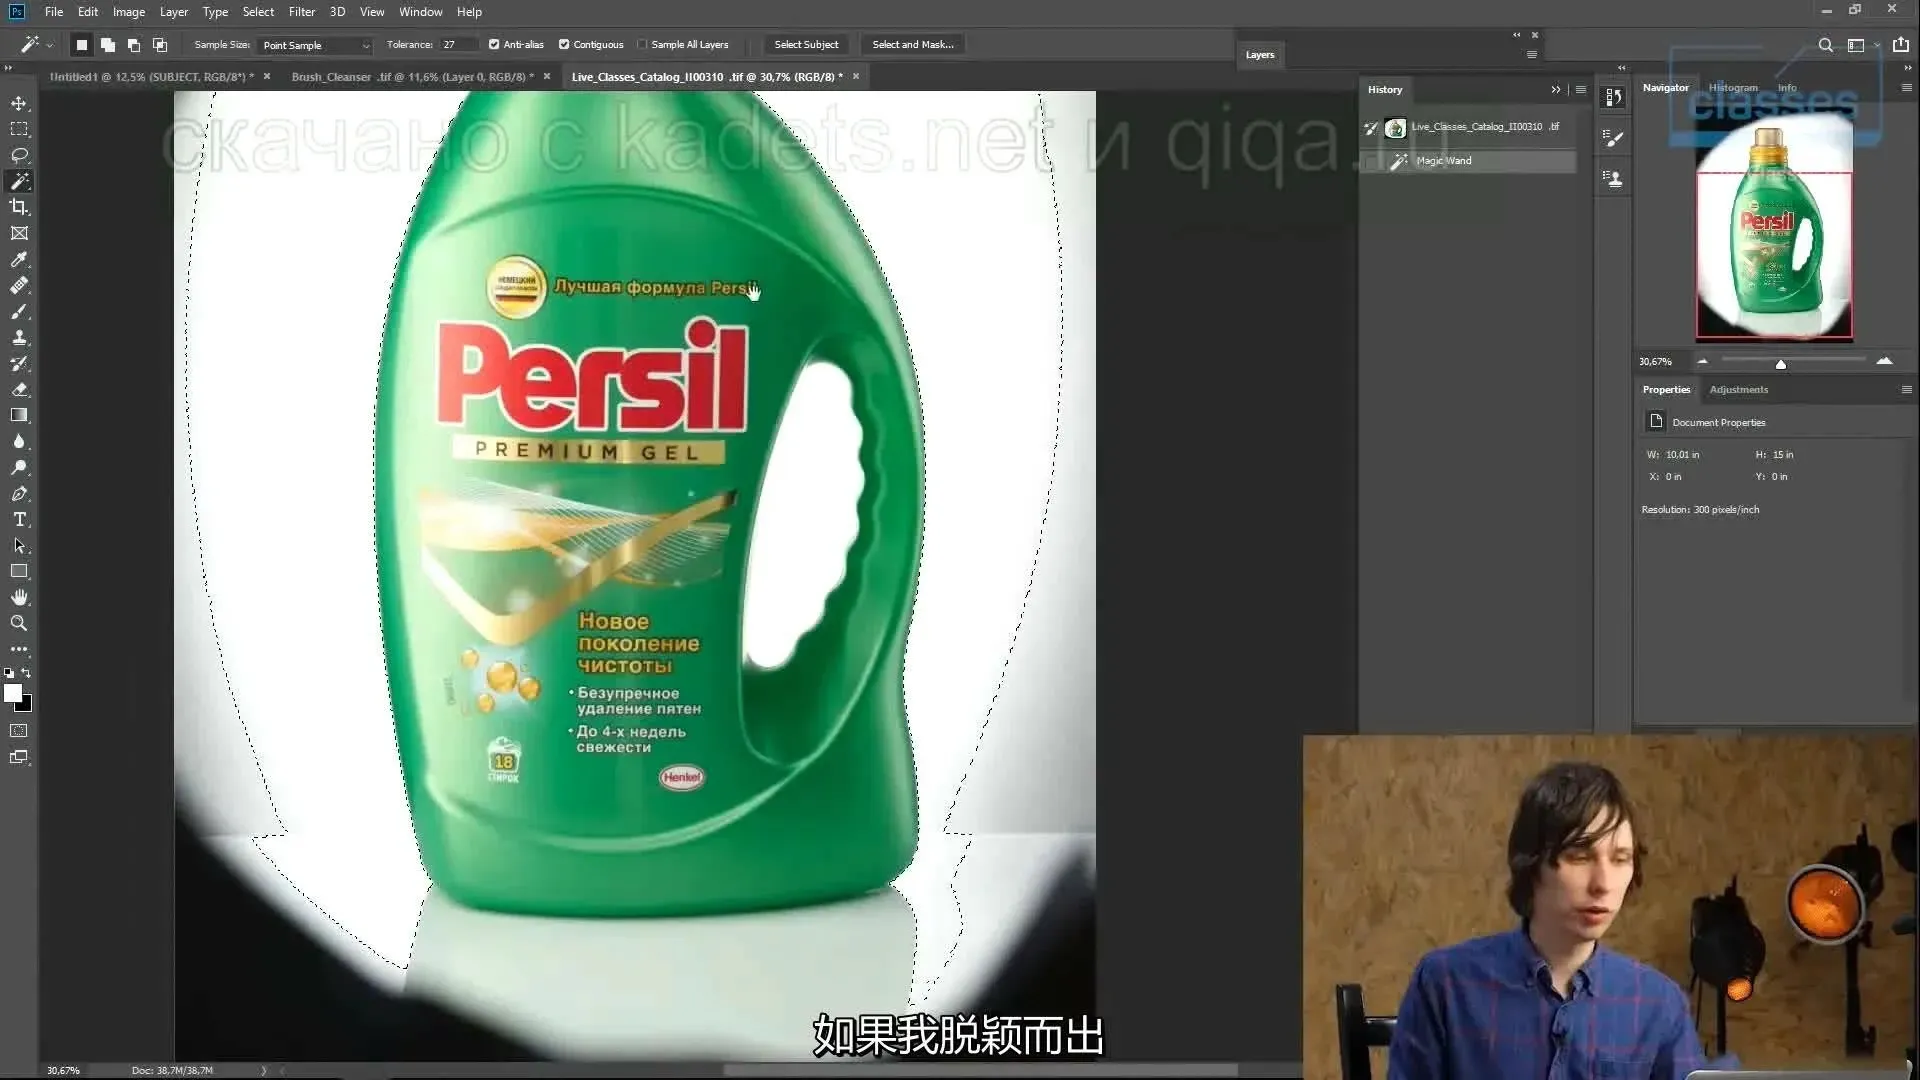
Task: Expand the collapsed toolbar double arrows
Action: (x=8, y=68)
